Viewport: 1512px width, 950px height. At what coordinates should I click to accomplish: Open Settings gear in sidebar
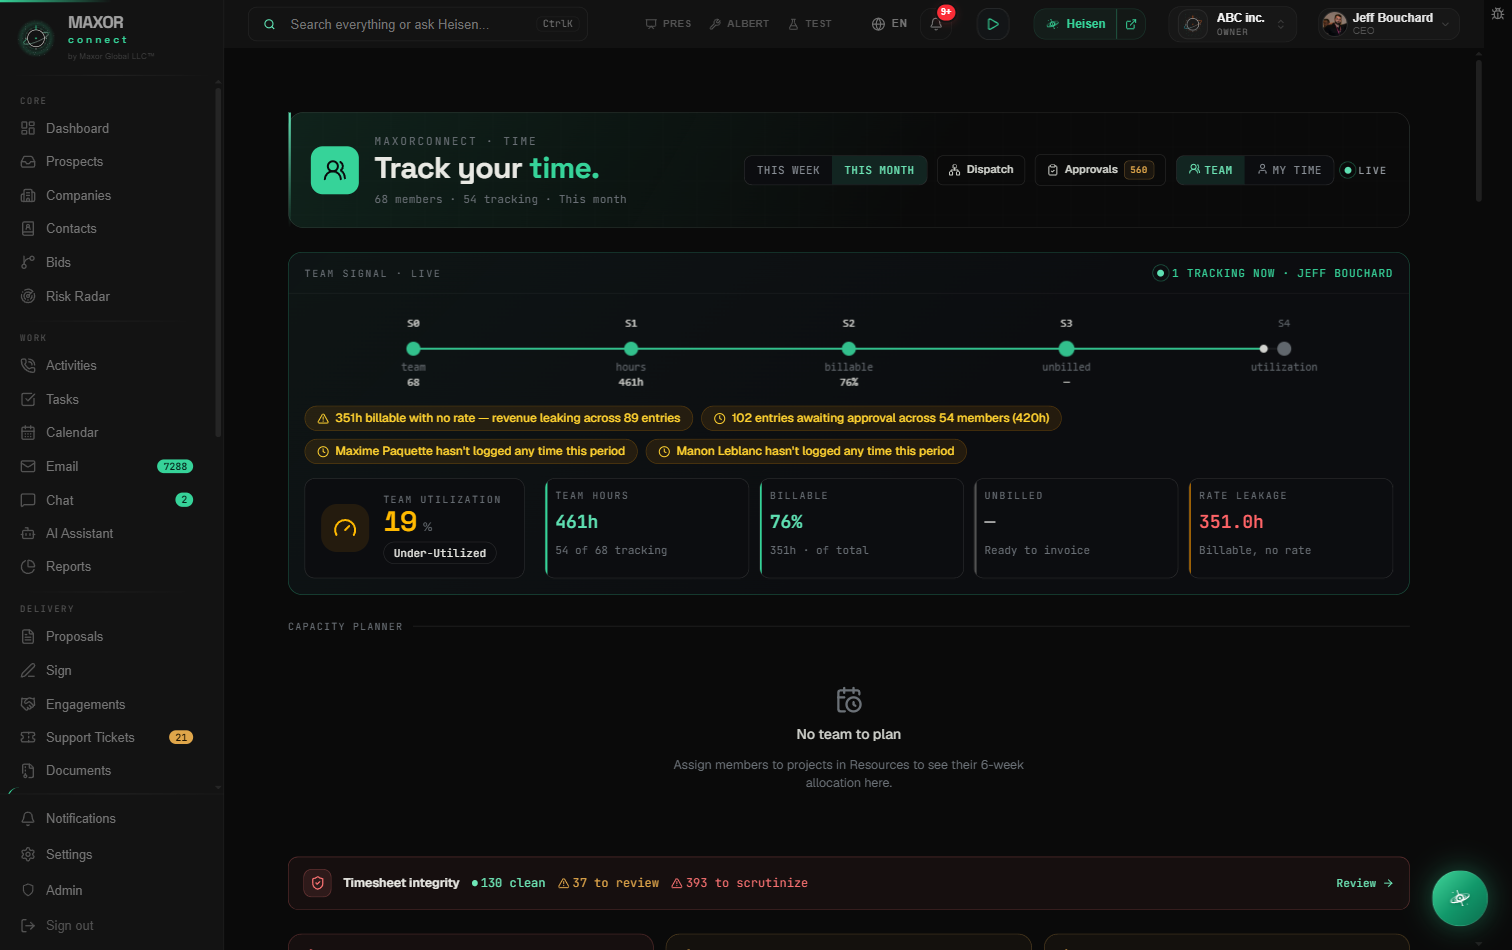coord(28,854)
